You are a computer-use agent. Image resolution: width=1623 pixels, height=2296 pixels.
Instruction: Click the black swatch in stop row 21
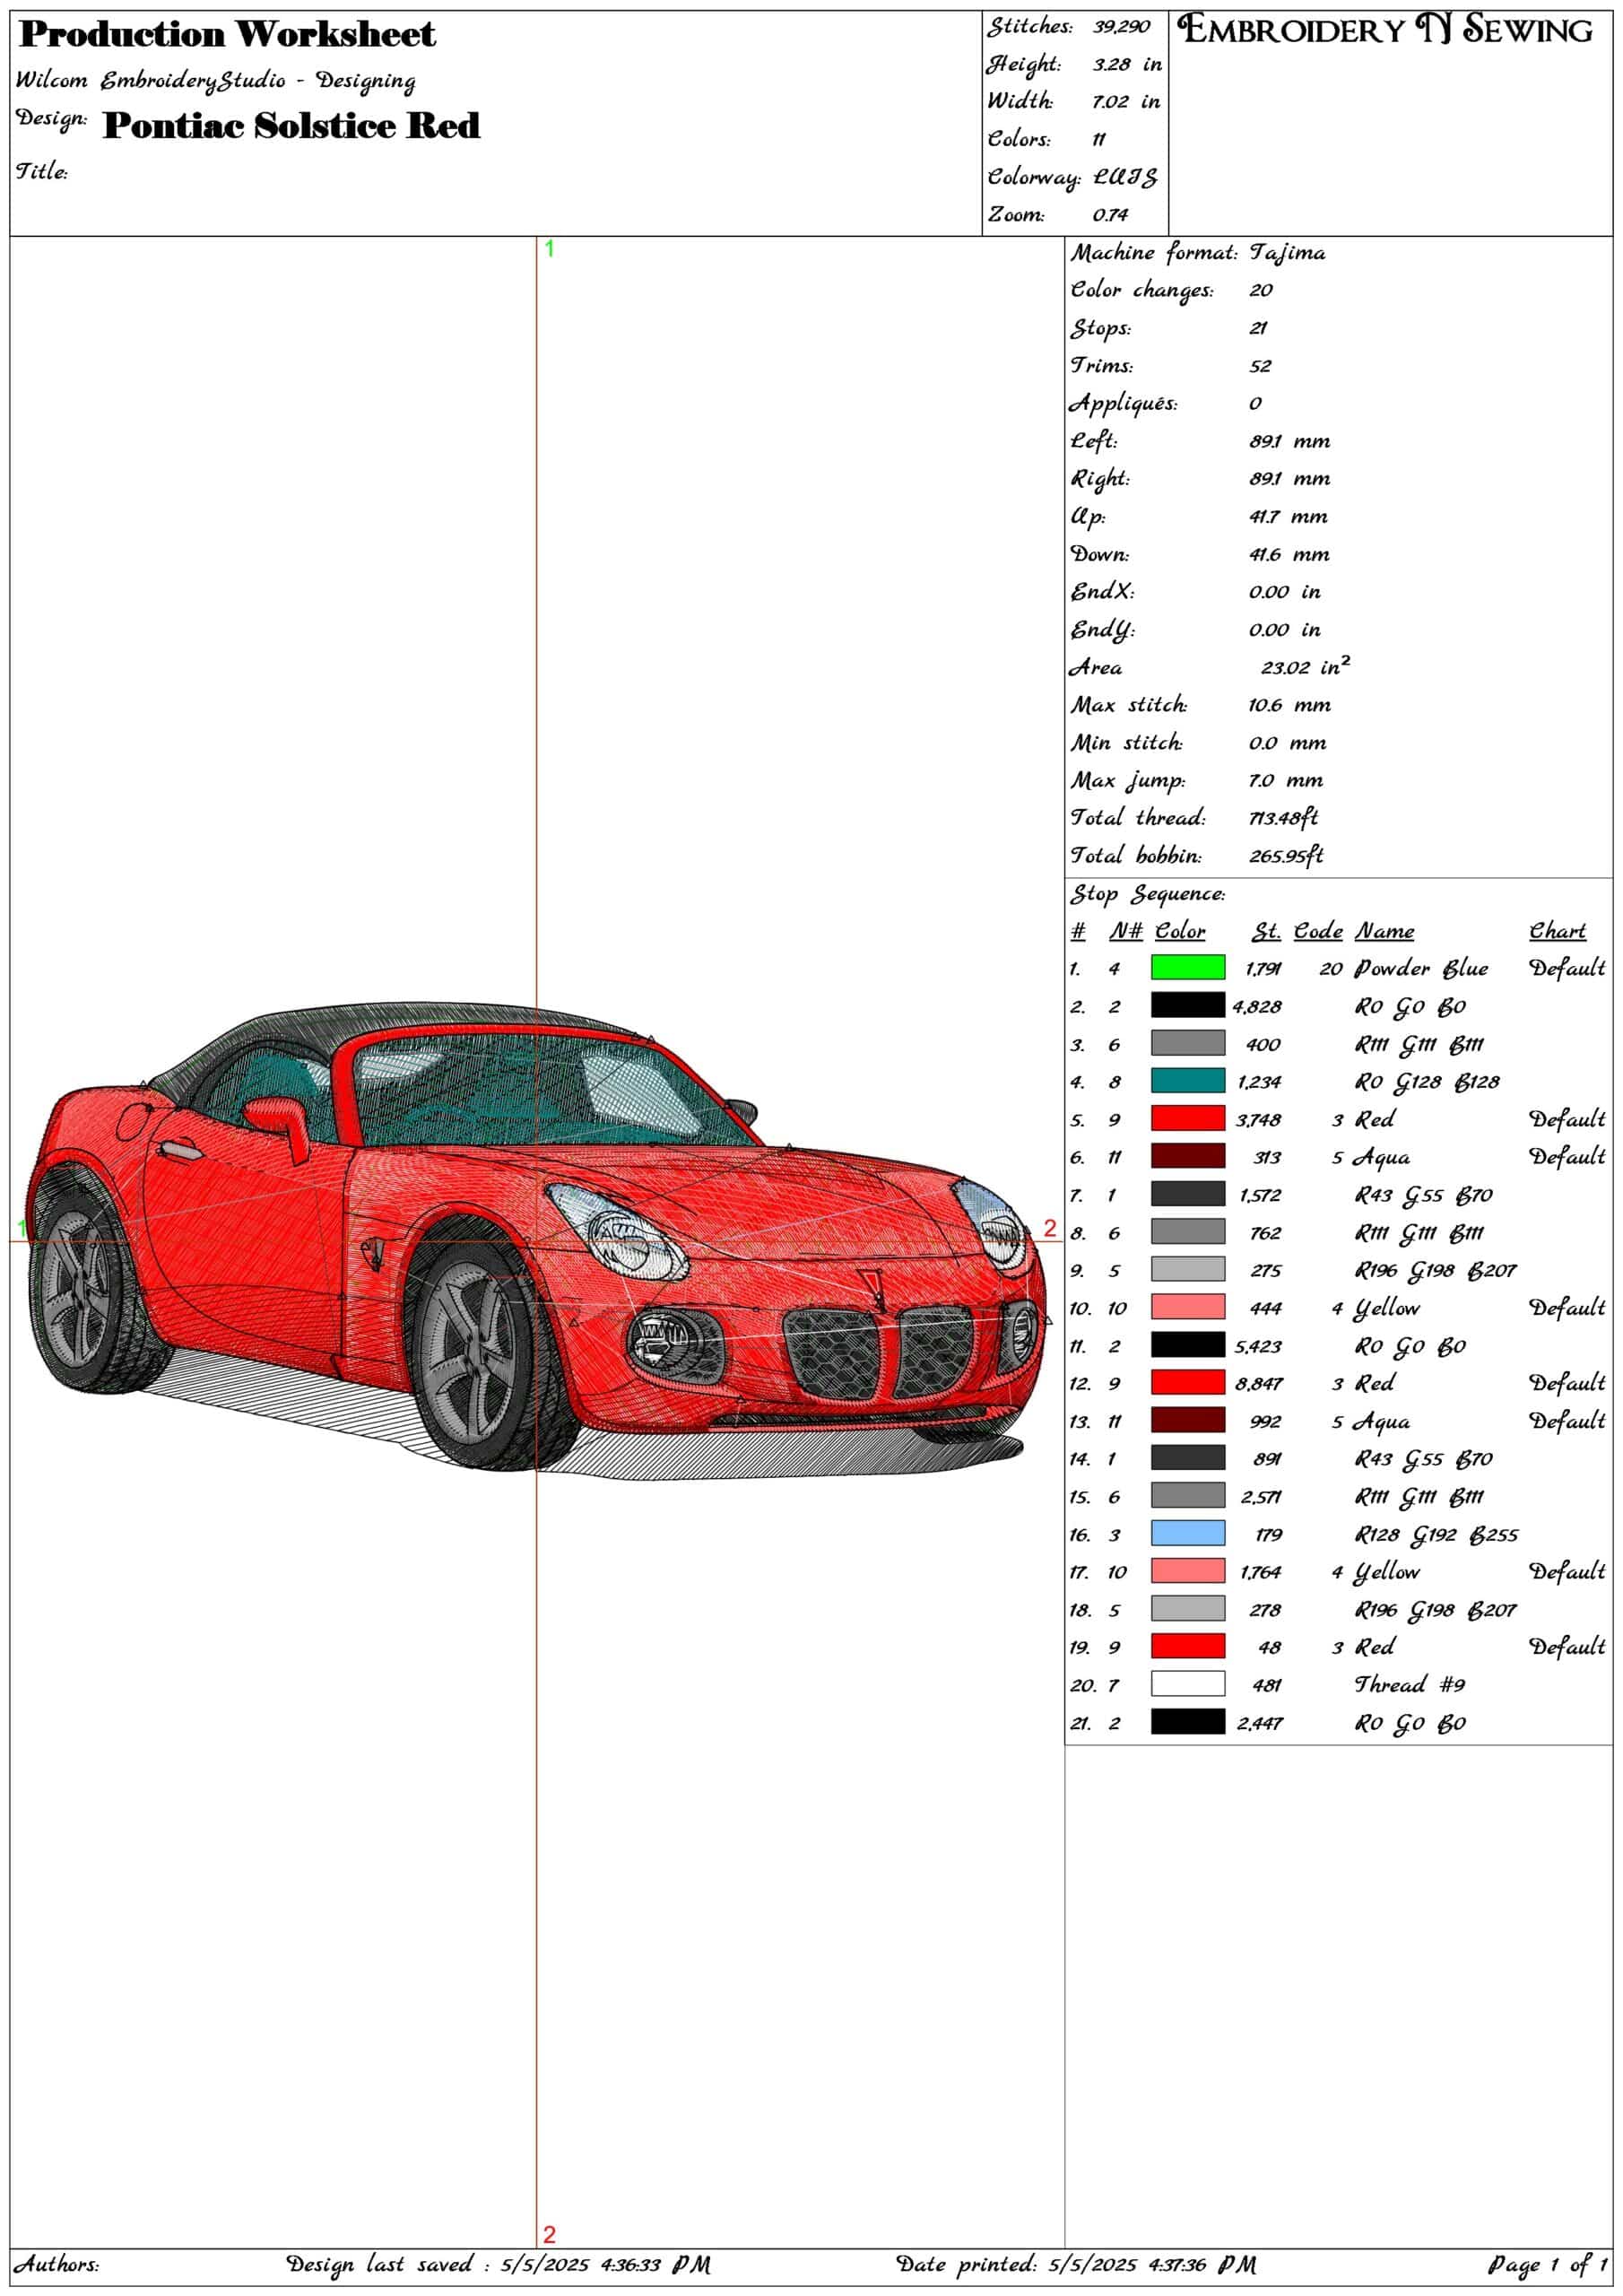click(1187, 1722)
